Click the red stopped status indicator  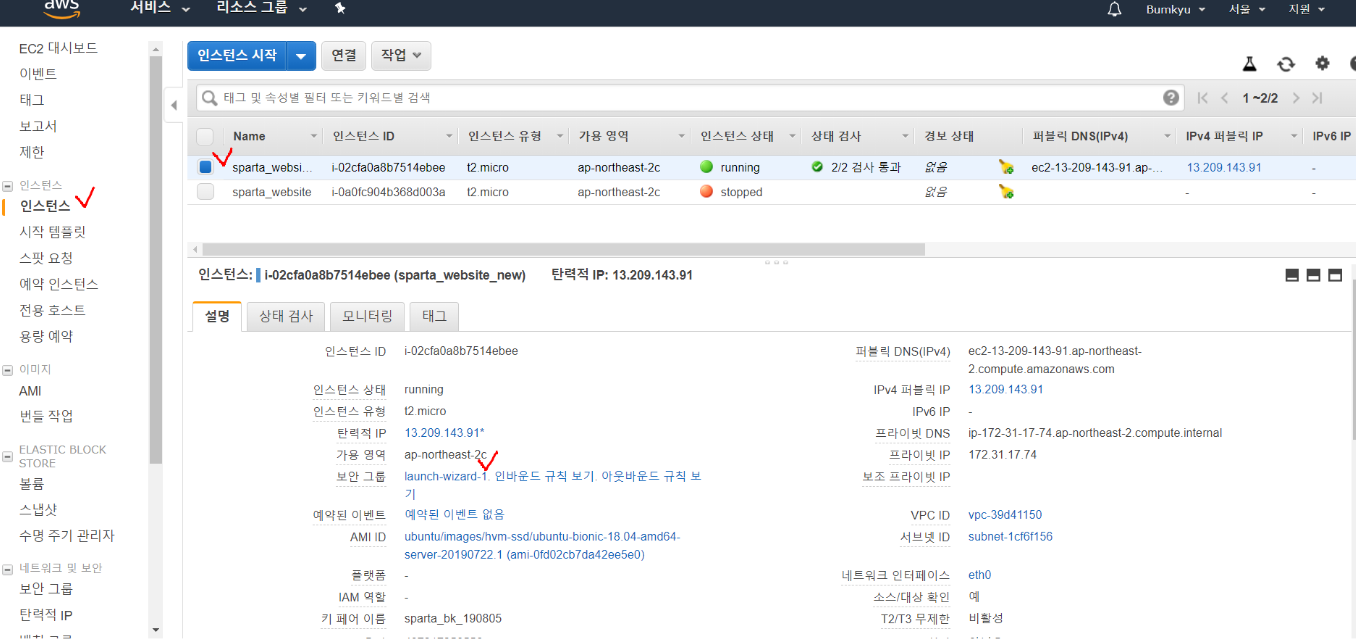[706, 191]
